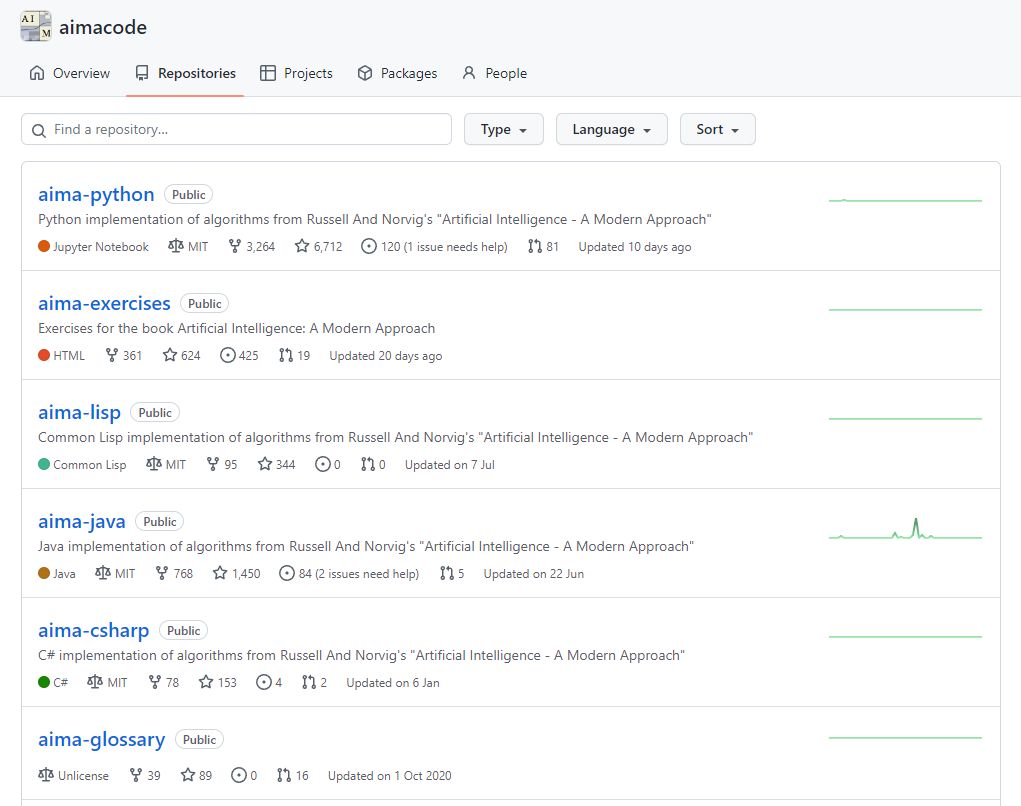
Task: Click the MIT license icon for aima-python
Action: [x=176, y=246]
